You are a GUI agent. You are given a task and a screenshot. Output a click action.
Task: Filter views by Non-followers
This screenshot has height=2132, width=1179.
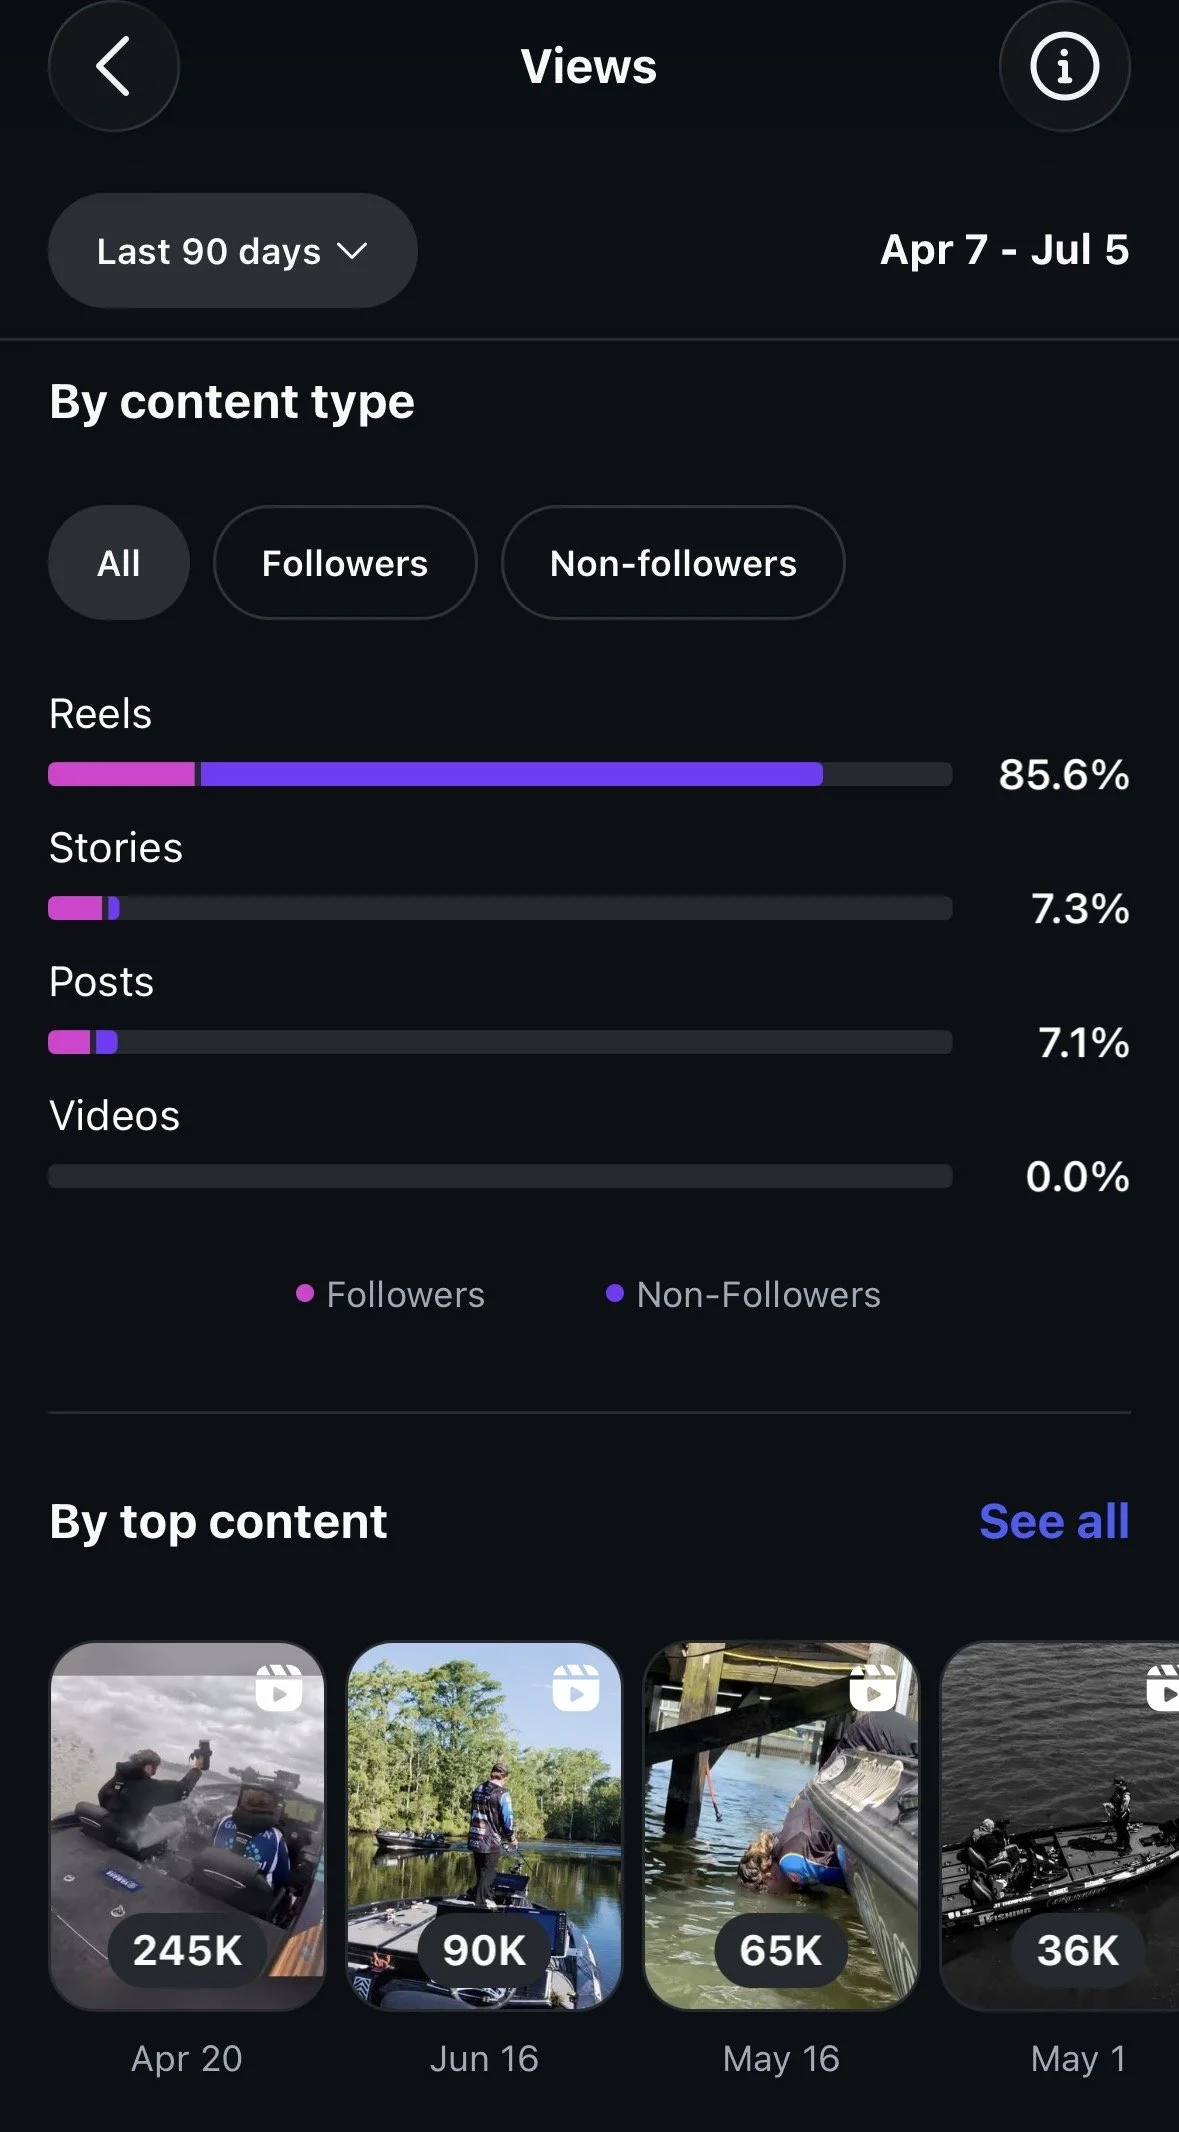(x=673, y=563)
